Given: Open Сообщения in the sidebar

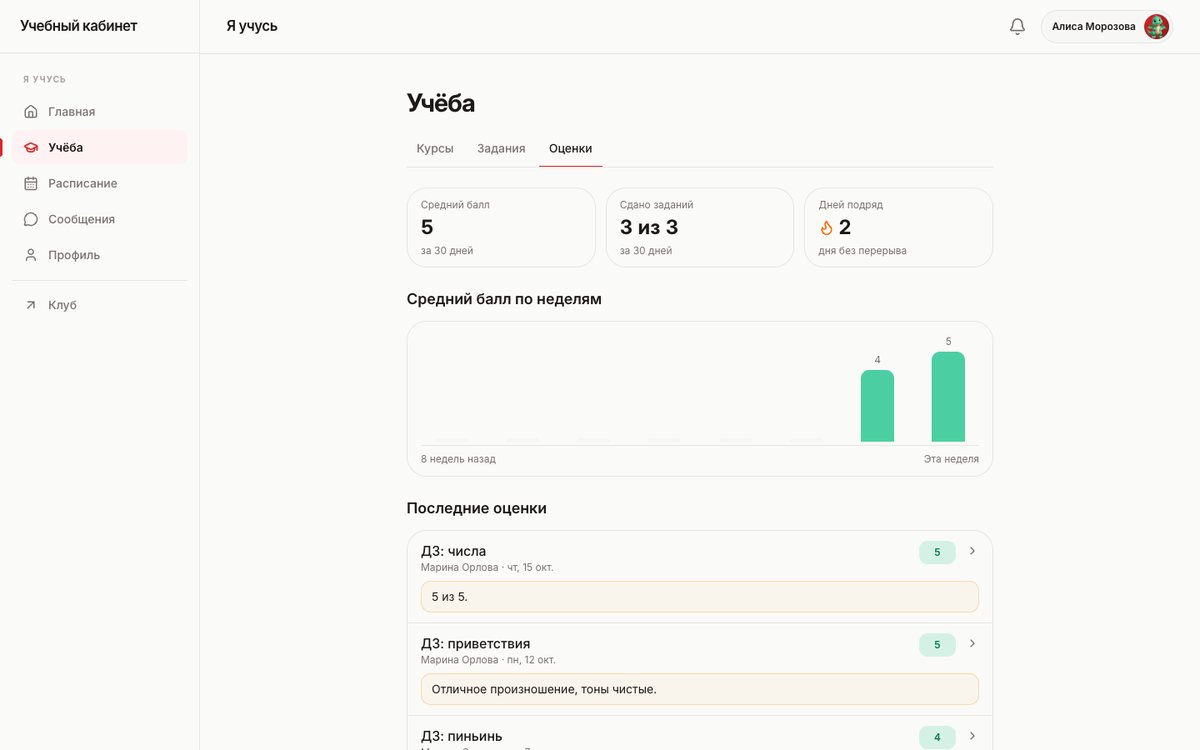Looking at the screenshot, I should (x=100, y=220).
